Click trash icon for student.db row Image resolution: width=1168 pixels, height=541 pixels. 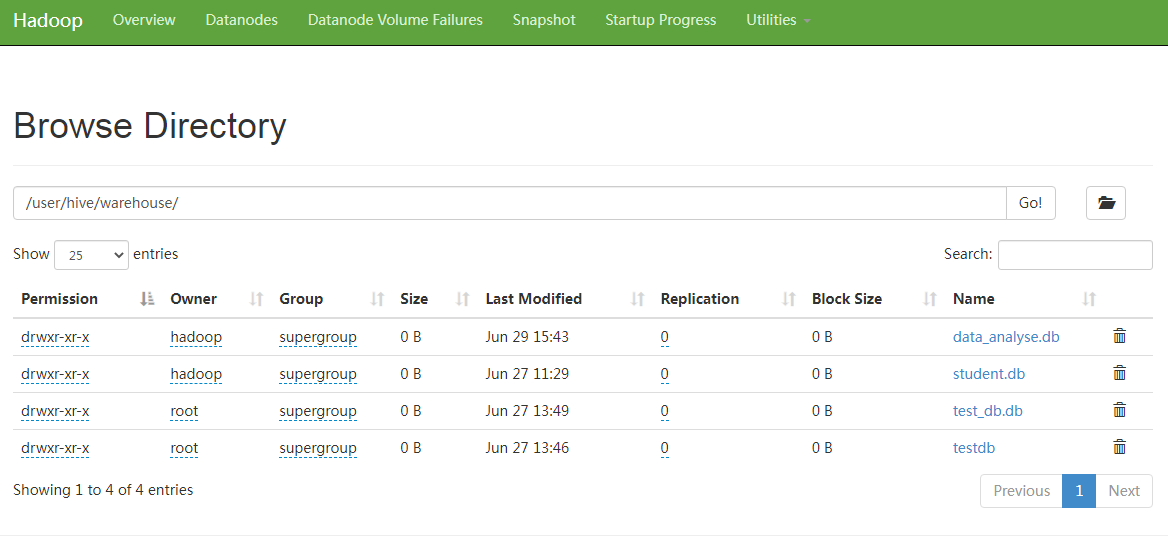1119,374
